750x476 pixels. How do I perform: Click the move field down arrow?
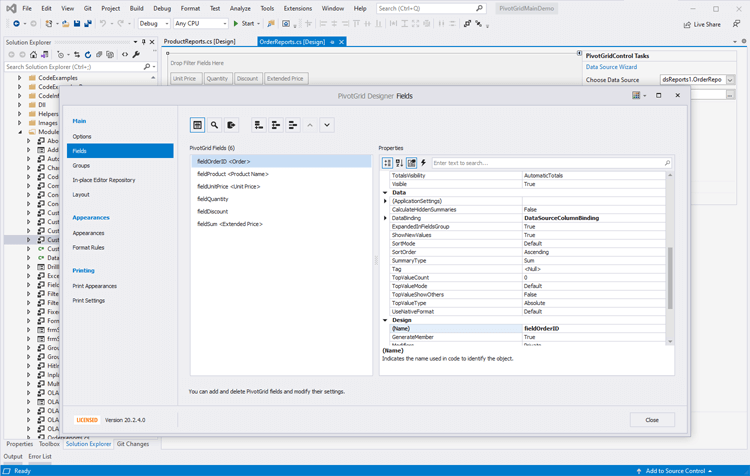327,125
